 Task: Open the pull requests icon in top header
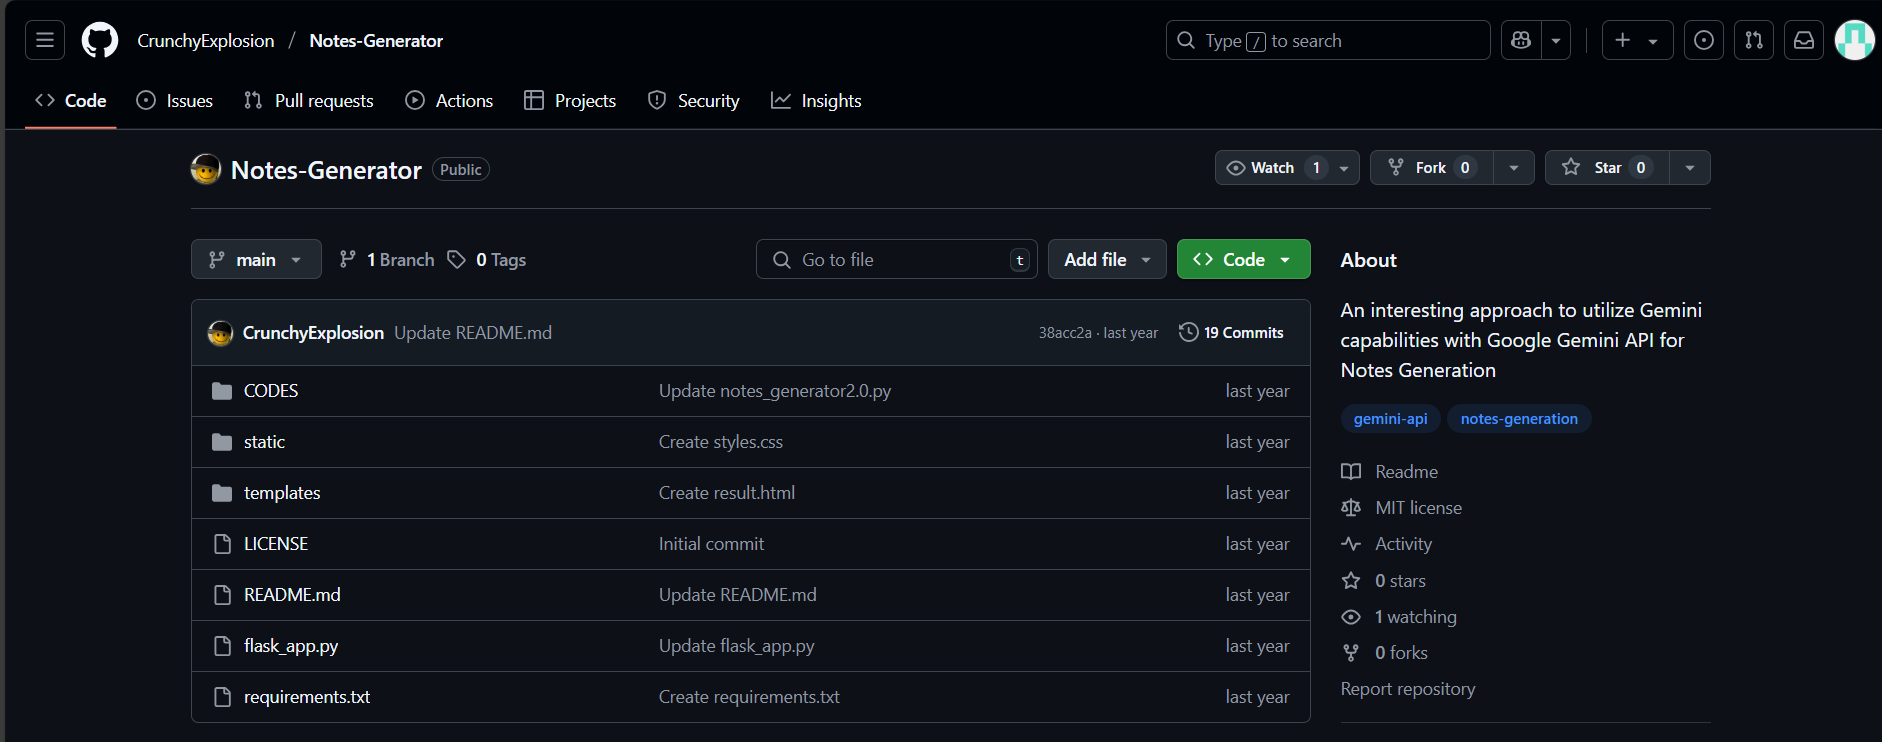1754,40
